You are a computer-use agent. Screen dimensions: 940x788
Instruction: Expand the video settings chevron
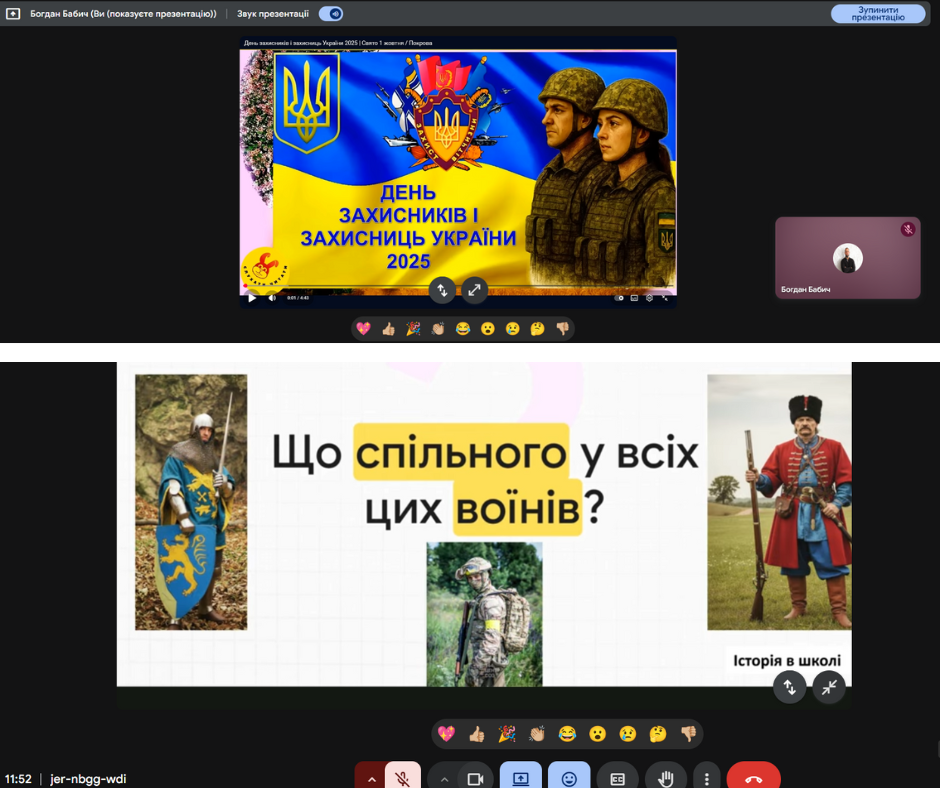point(444,778)
